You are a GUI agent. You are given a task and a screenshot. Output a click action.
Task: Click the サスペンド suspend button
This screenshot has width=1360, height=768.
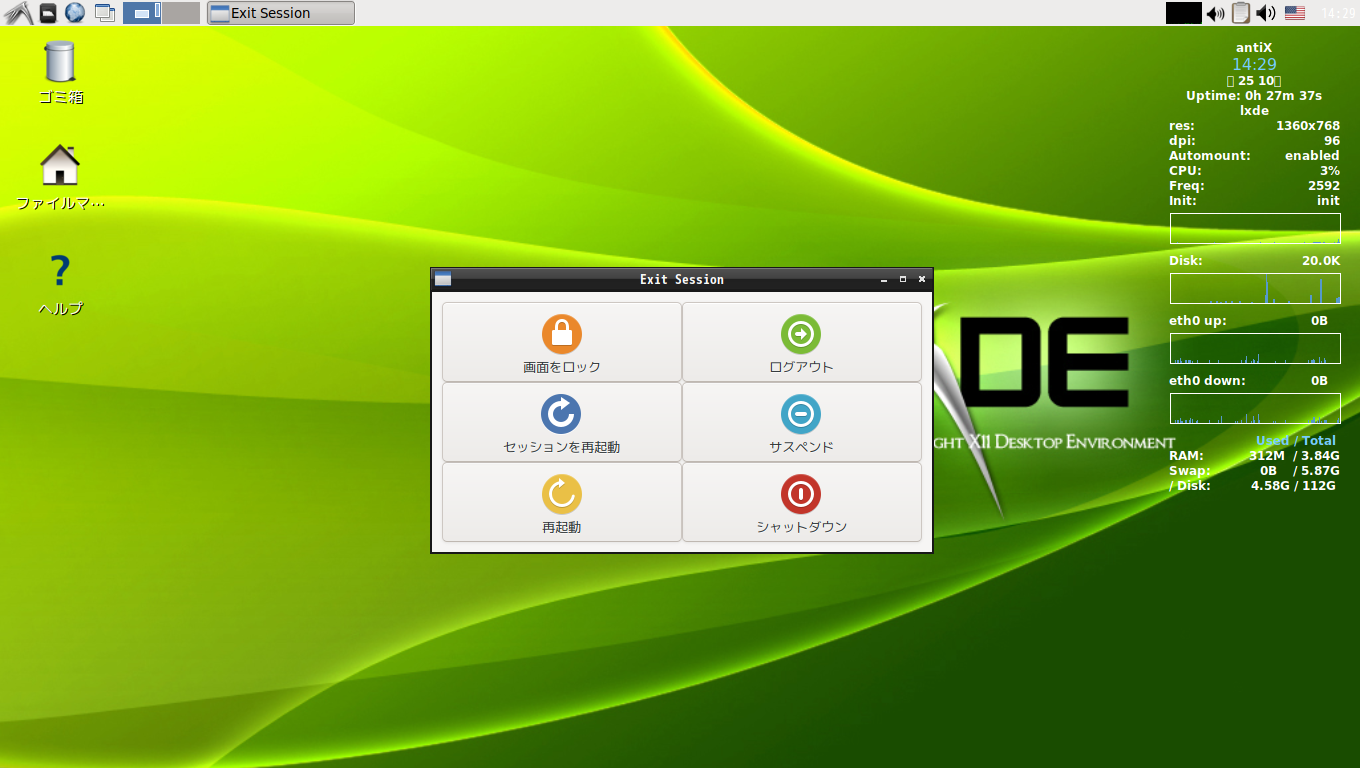point(801,422)
